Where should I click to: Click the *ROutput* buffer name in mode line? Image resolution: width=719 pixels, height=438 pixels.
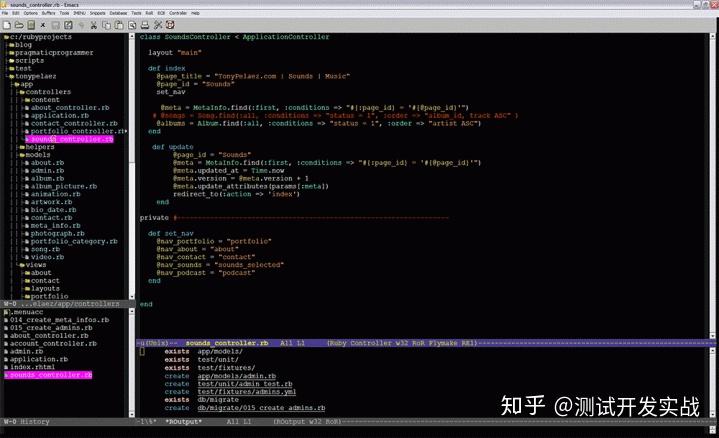(183, 422)
